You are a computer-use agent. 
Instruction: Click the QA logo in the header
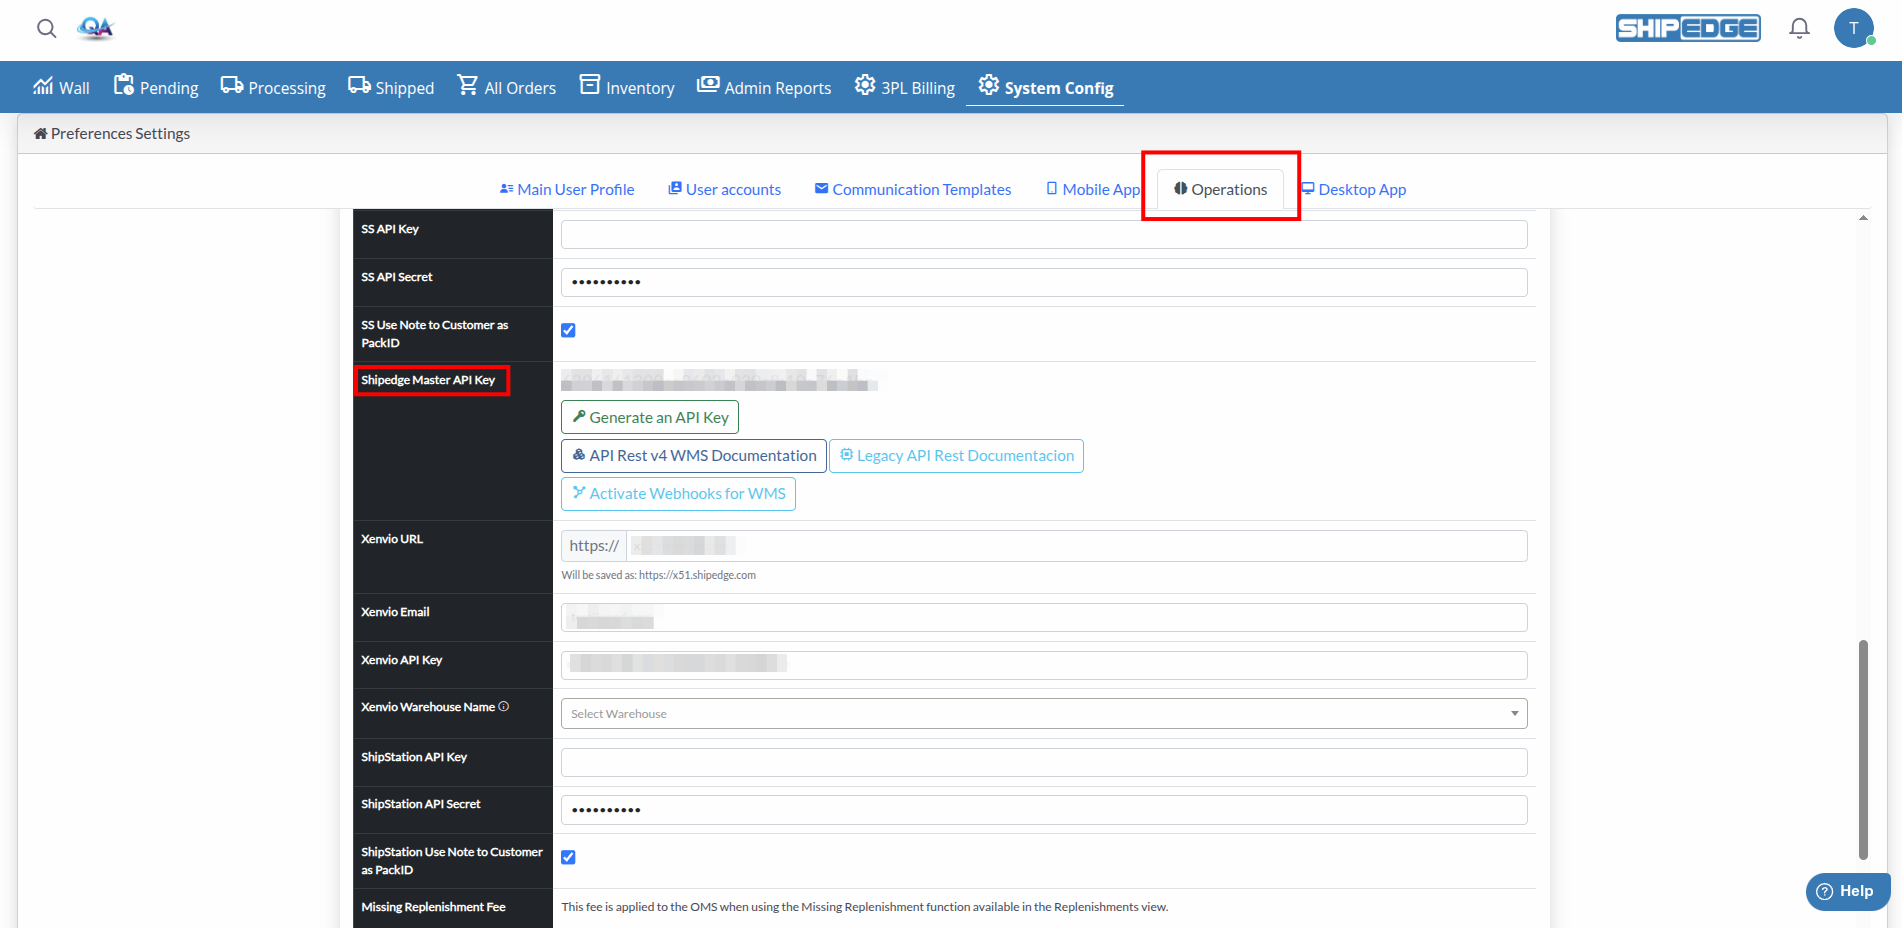96,29
